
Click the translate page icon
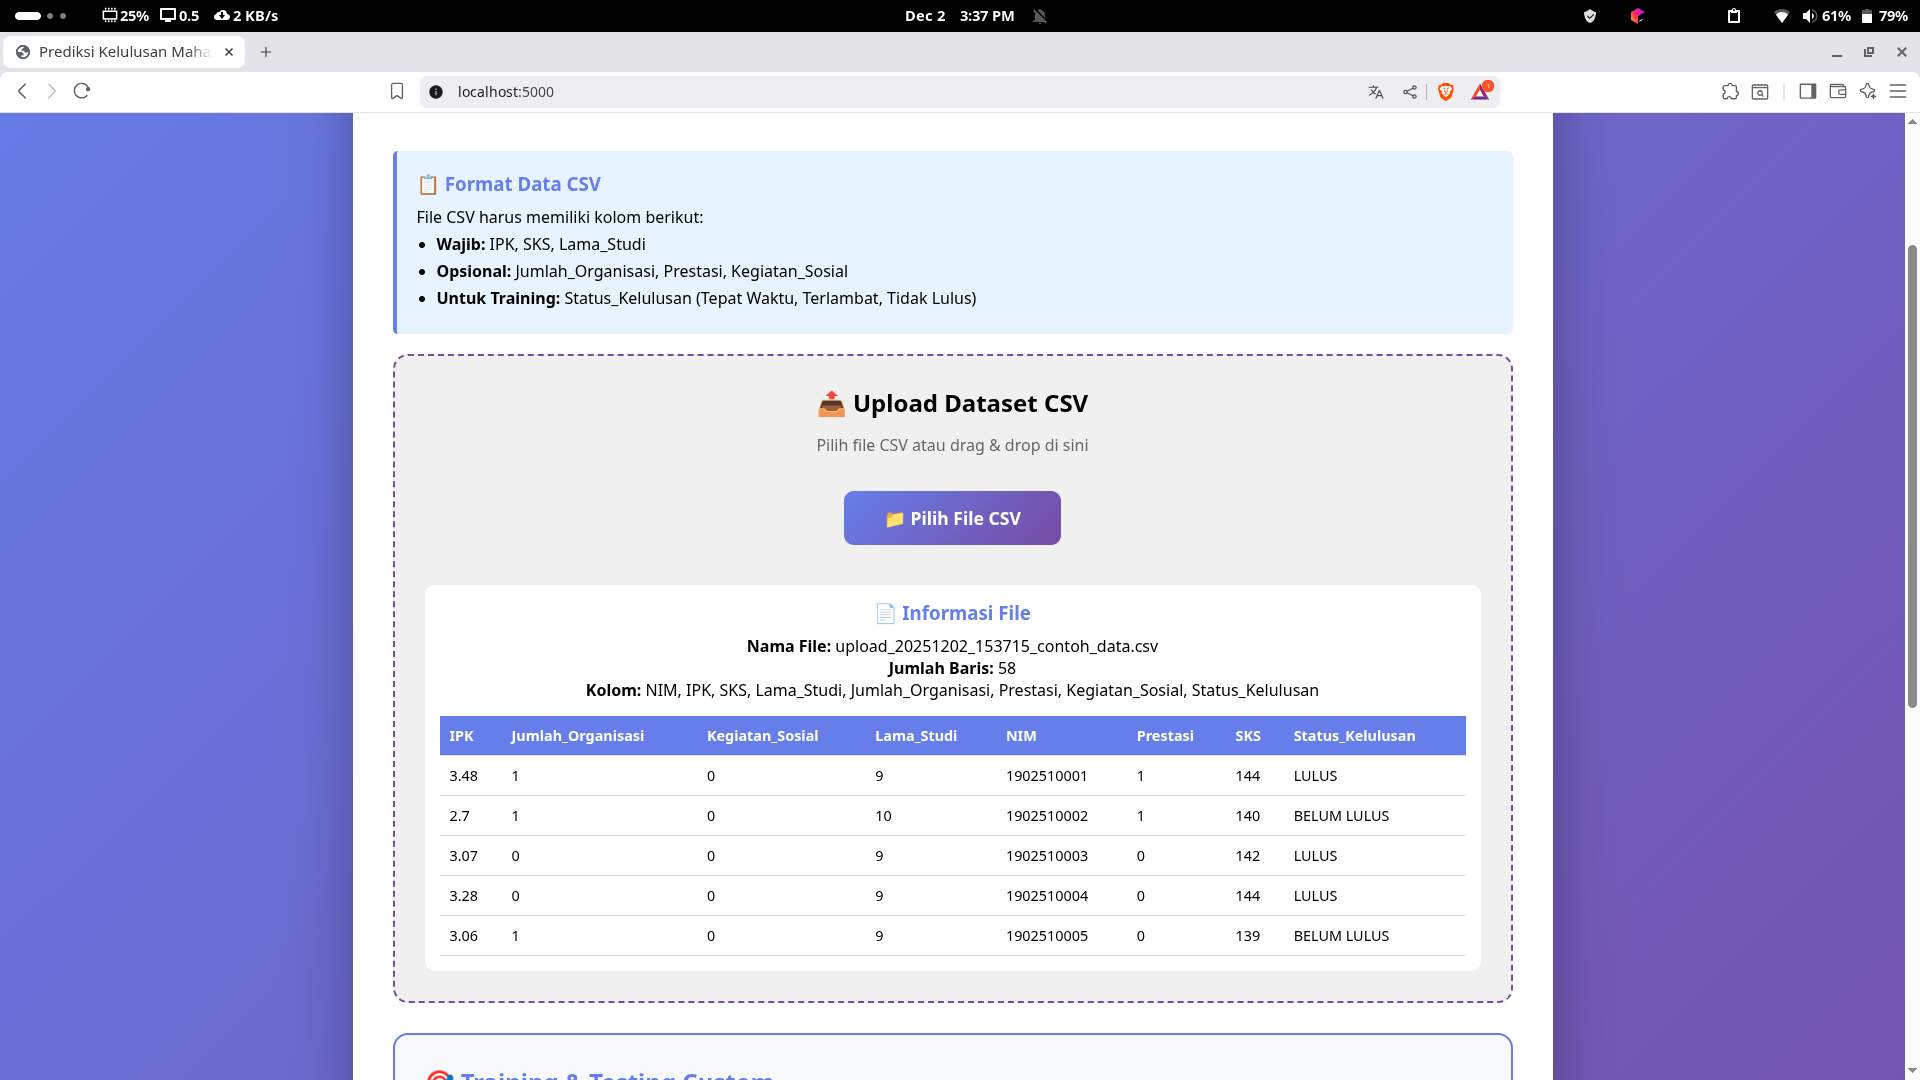pyautogui.click(x=1376, y=92)
